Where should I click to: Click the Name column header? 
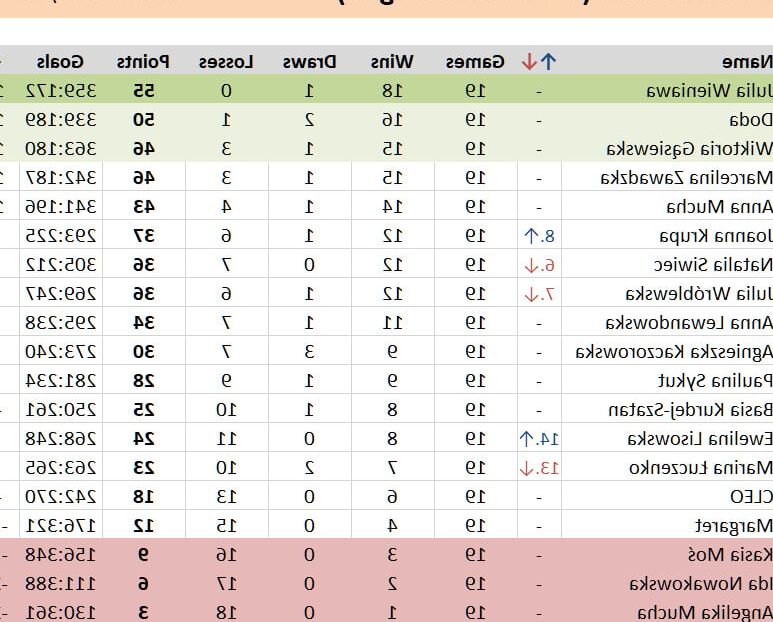click(x=747, y=62)
